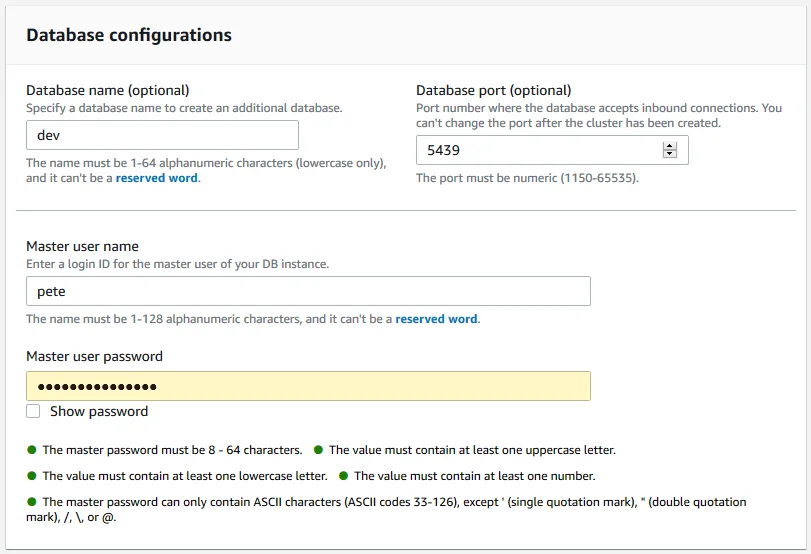Click green dot beside uppercase letter rule
The width and height of the screenshot is (811, 554).
click(318, 450)
